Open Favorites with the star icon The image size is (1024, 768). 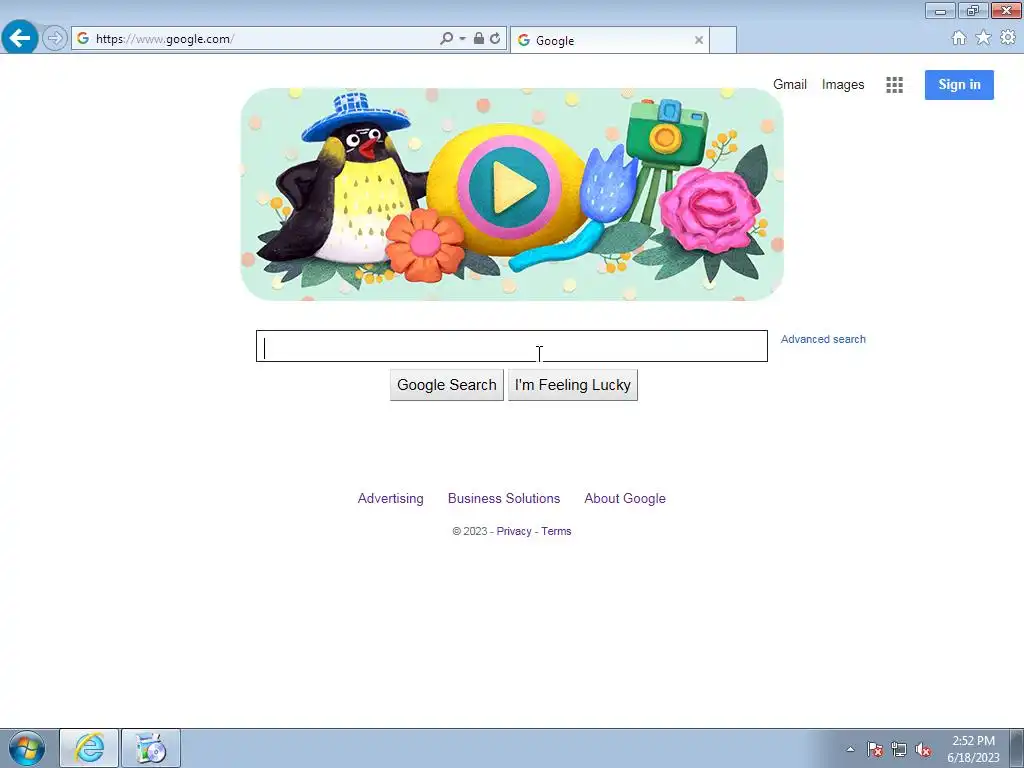(983, 38)
